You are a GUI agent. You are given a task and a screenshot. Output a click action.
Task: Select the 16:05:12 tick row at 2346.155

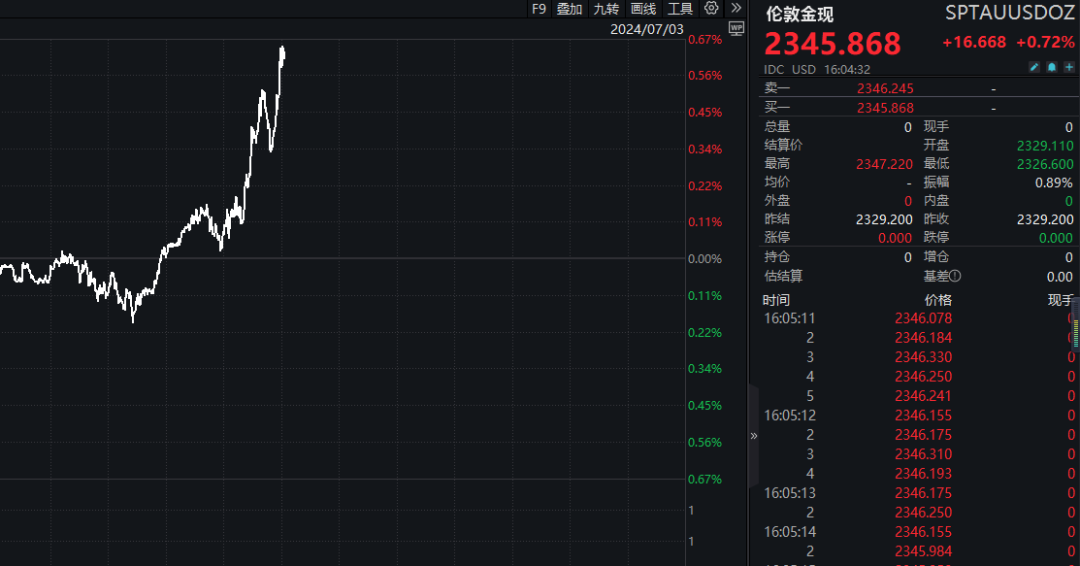point(922,415)
